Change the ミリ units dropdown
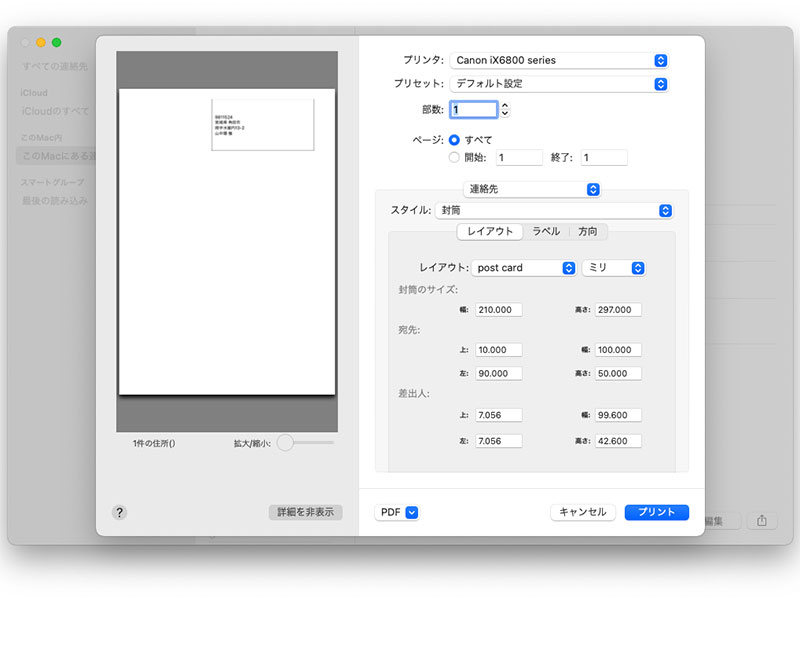 (613, 268)
